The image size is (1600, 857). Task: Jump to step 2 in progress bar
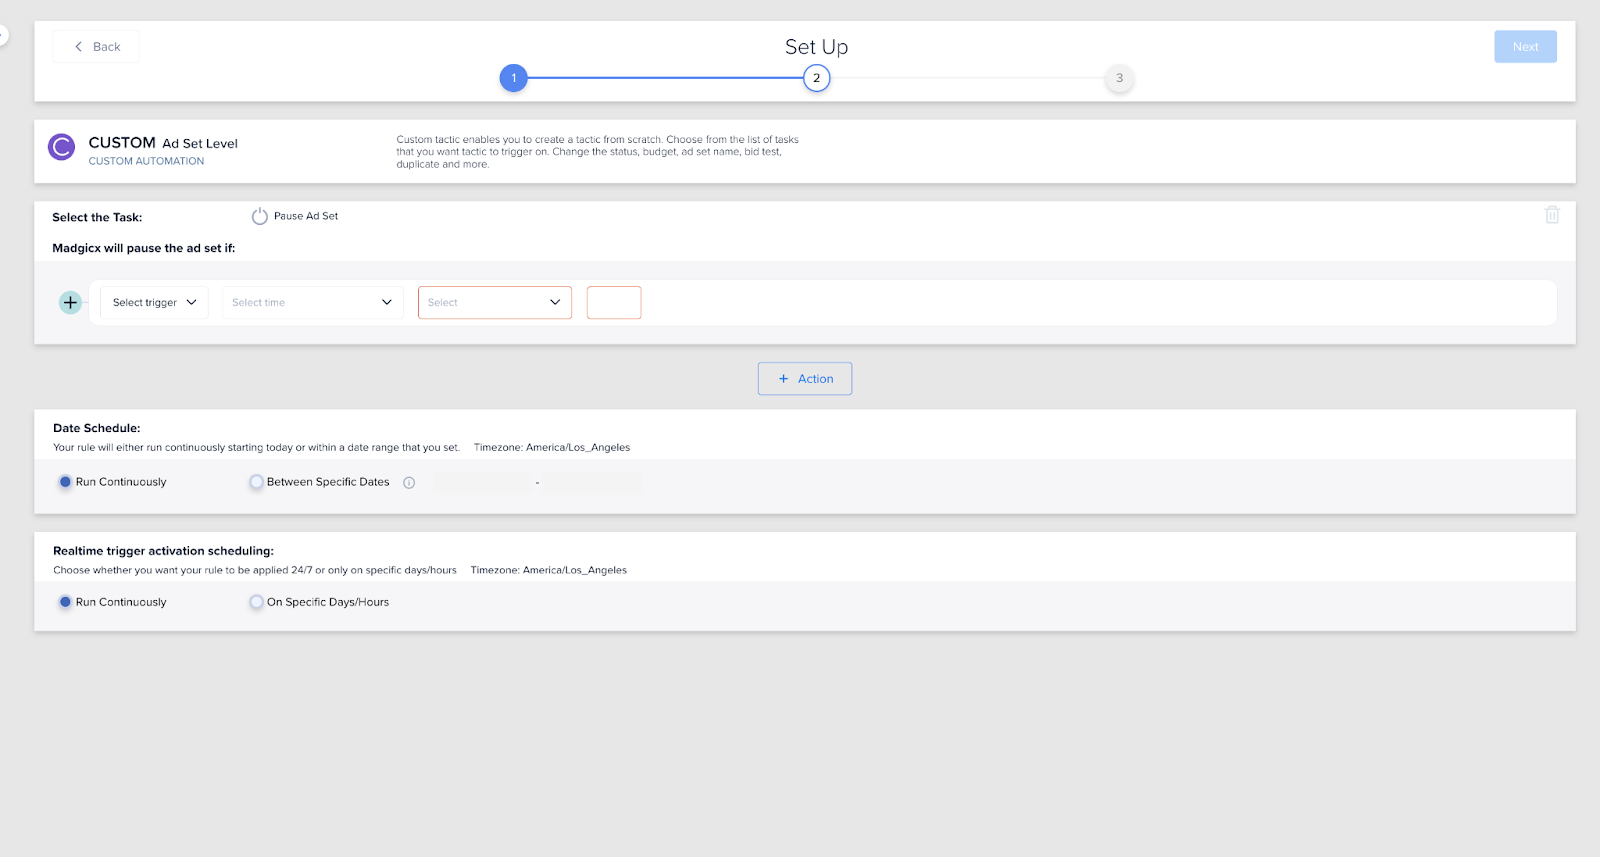coord(817,78)
